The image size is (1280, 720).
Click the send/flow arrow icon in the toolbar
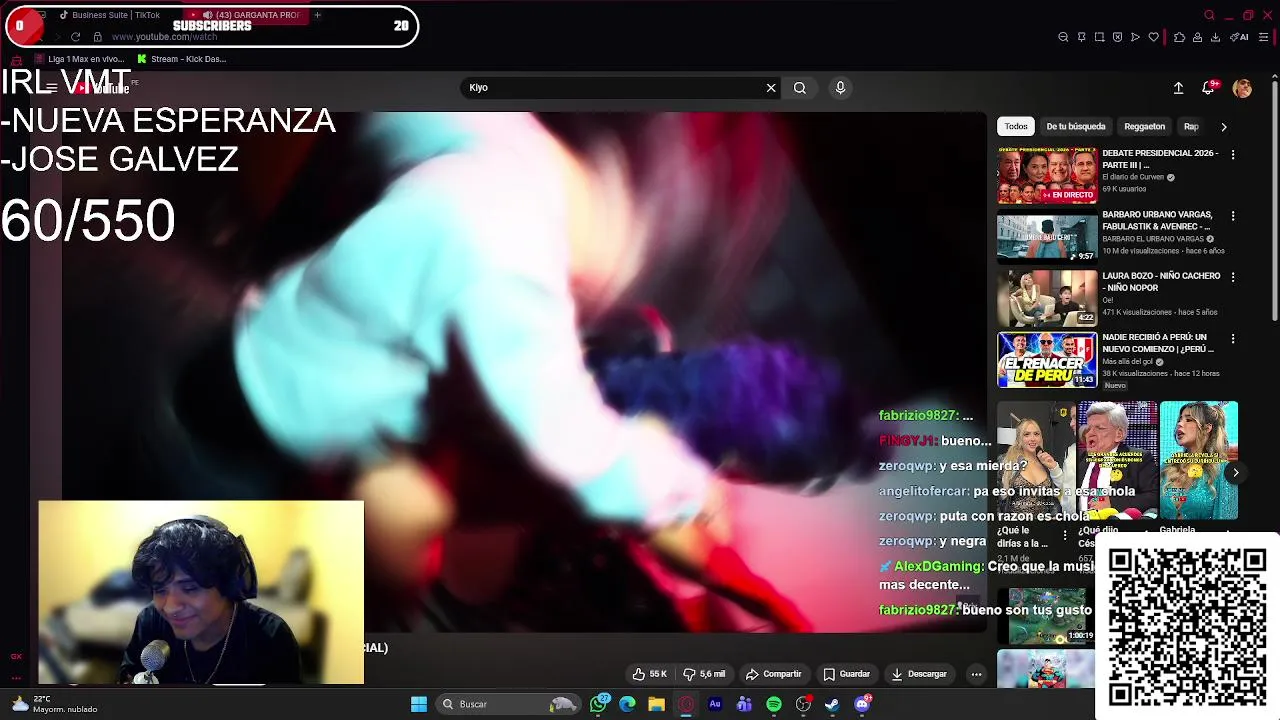click(1135, 37)
